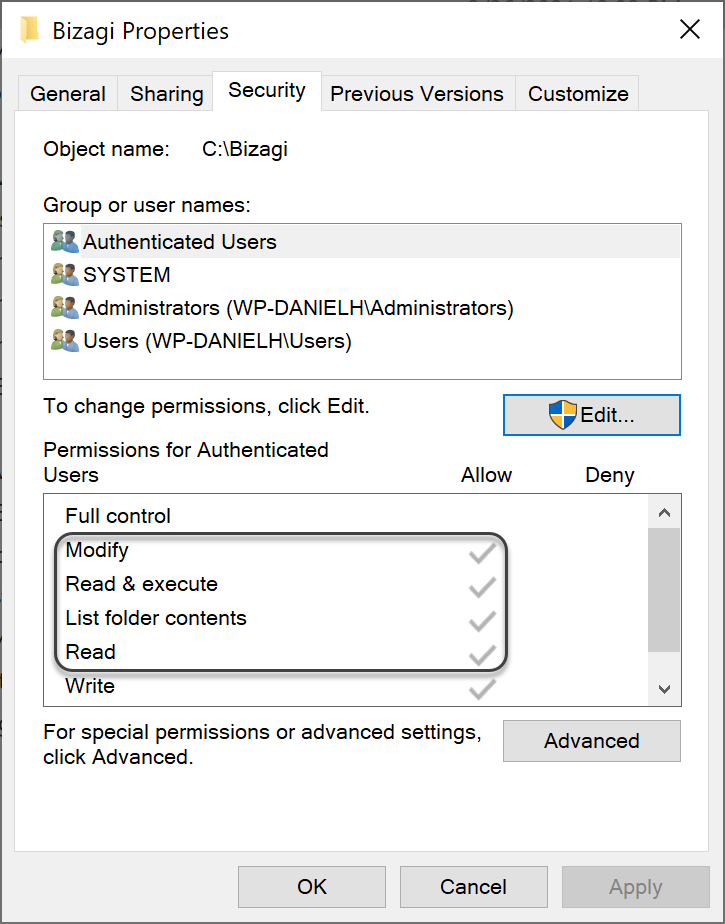
Task: Click the Read permission label
Action: coord(91,652)
